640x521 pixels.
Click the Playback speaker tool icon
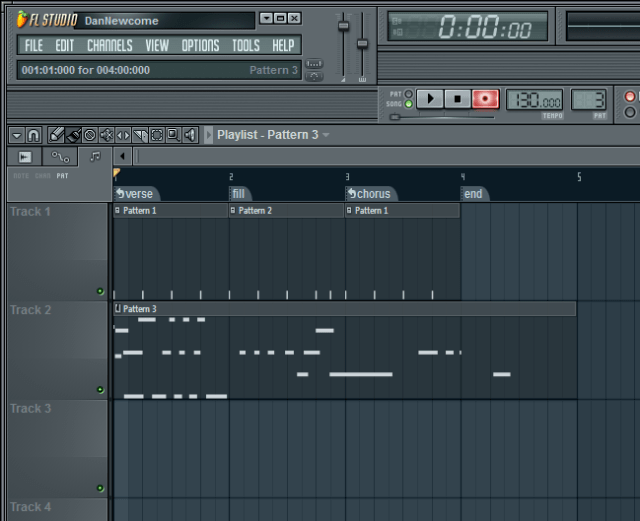point(188,135)
